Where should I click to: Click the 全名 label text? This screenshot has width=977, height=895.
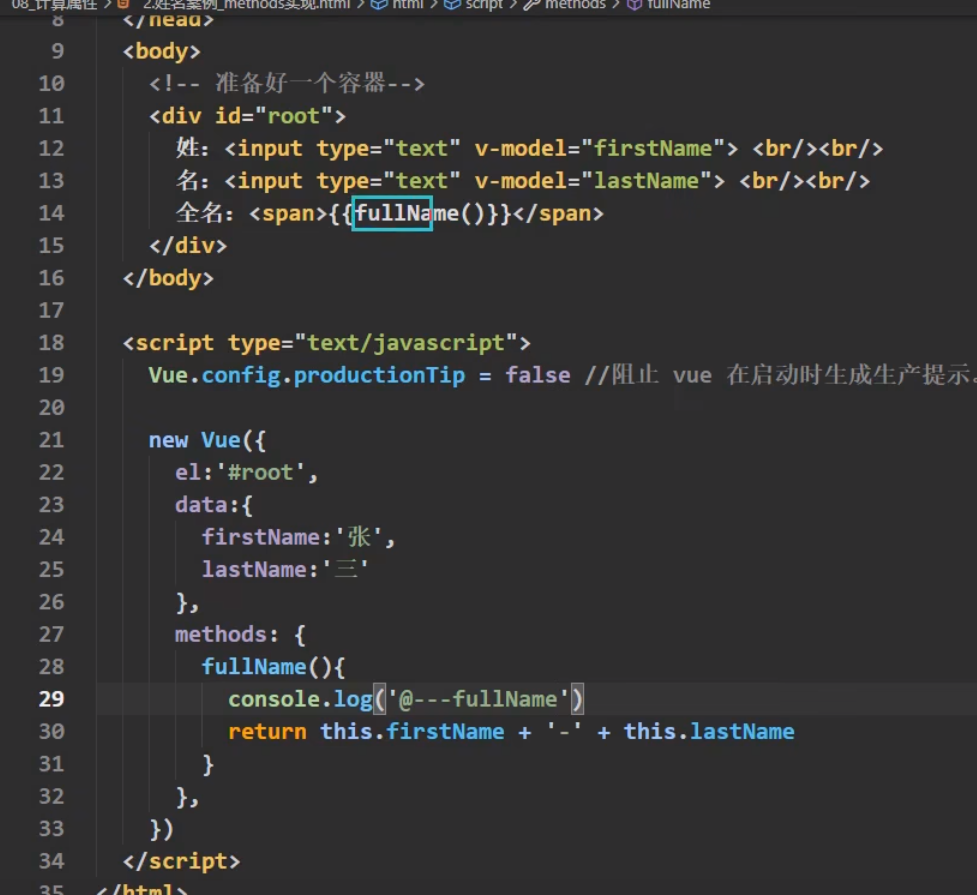[199, 213]
